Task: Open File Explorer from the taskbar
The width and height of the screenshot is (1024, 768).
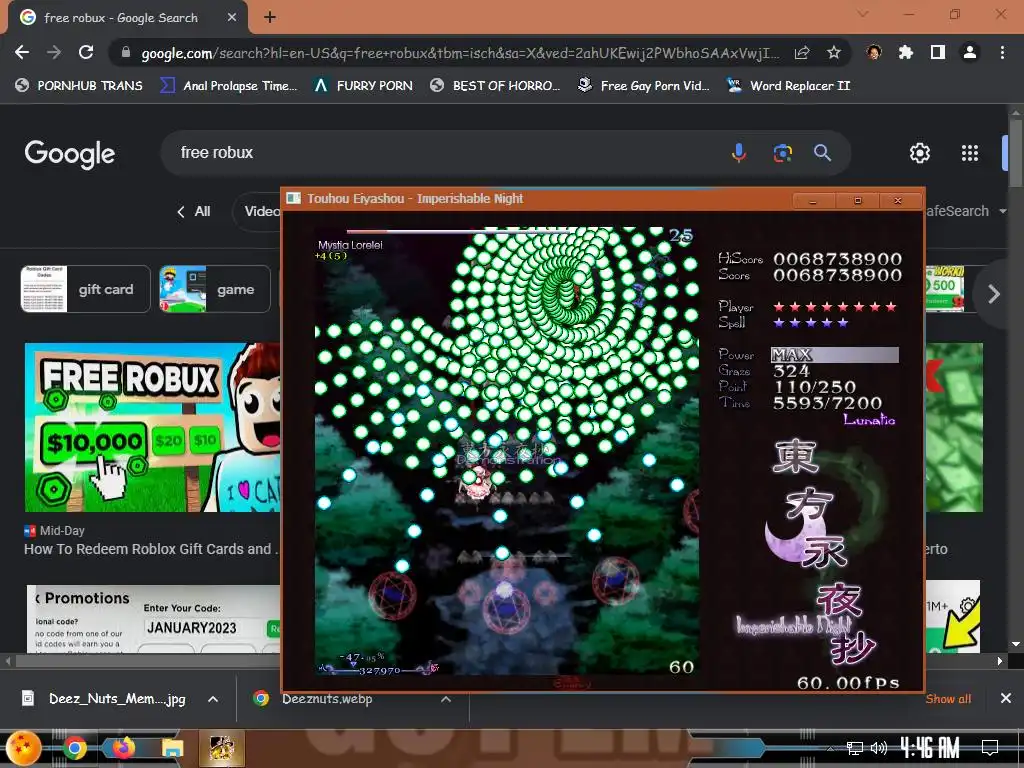Action: coord(172,748)
